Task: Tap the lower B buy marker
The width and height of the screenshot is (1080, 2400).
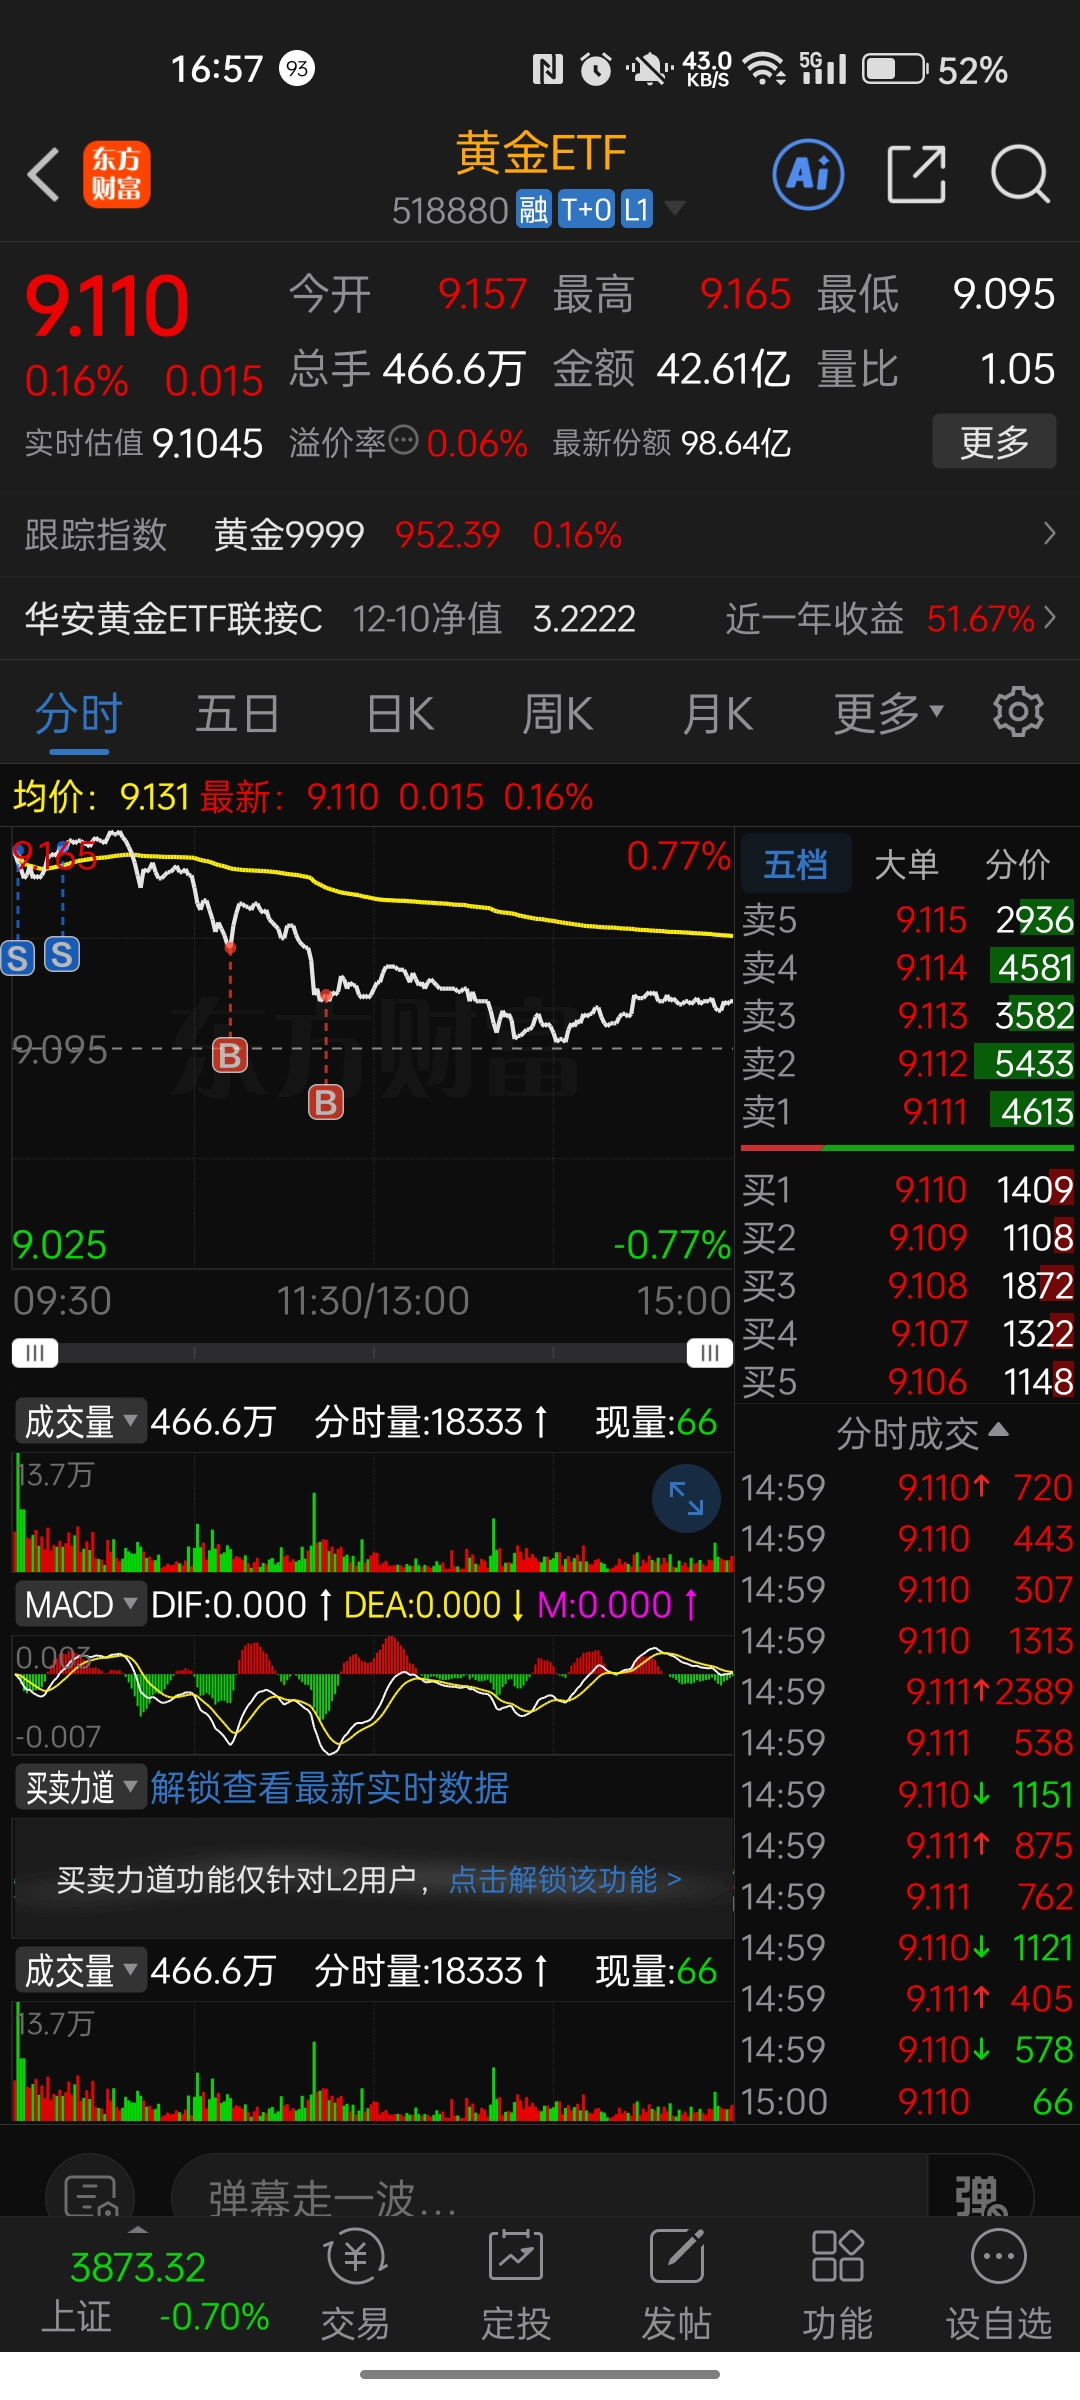Action: (326, 1102)
